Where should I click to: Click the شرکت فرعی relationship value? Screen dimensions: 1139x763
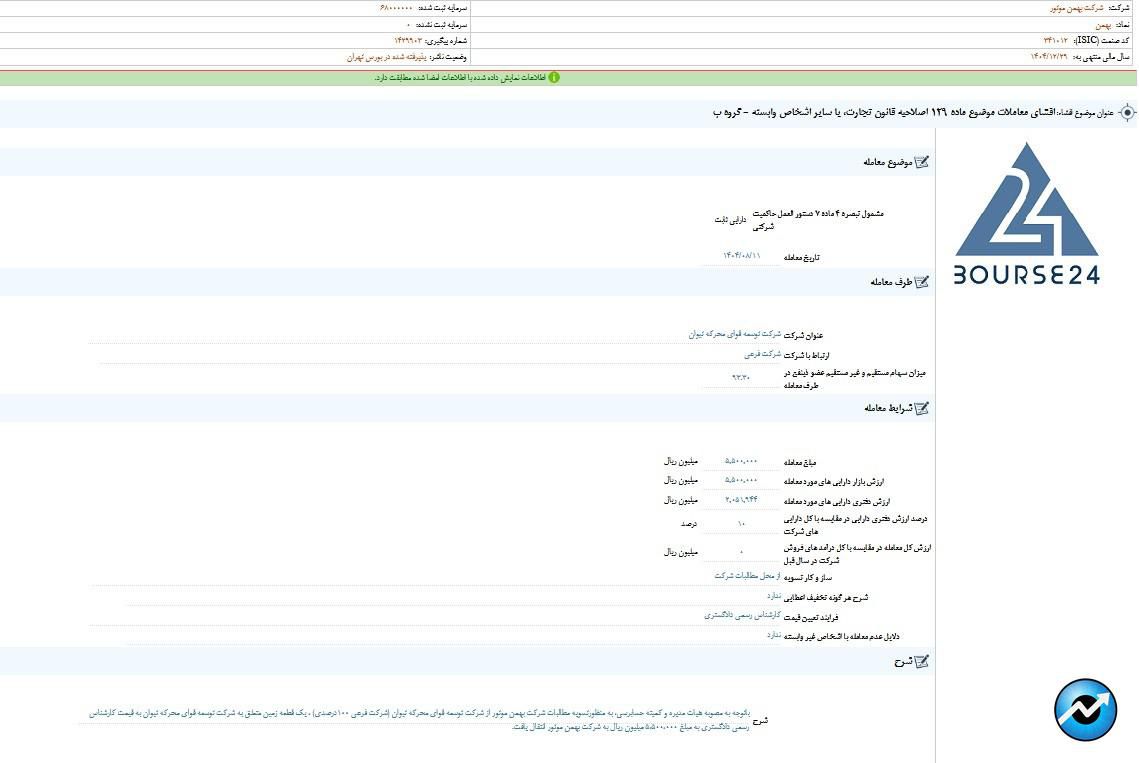pos(762,354)
